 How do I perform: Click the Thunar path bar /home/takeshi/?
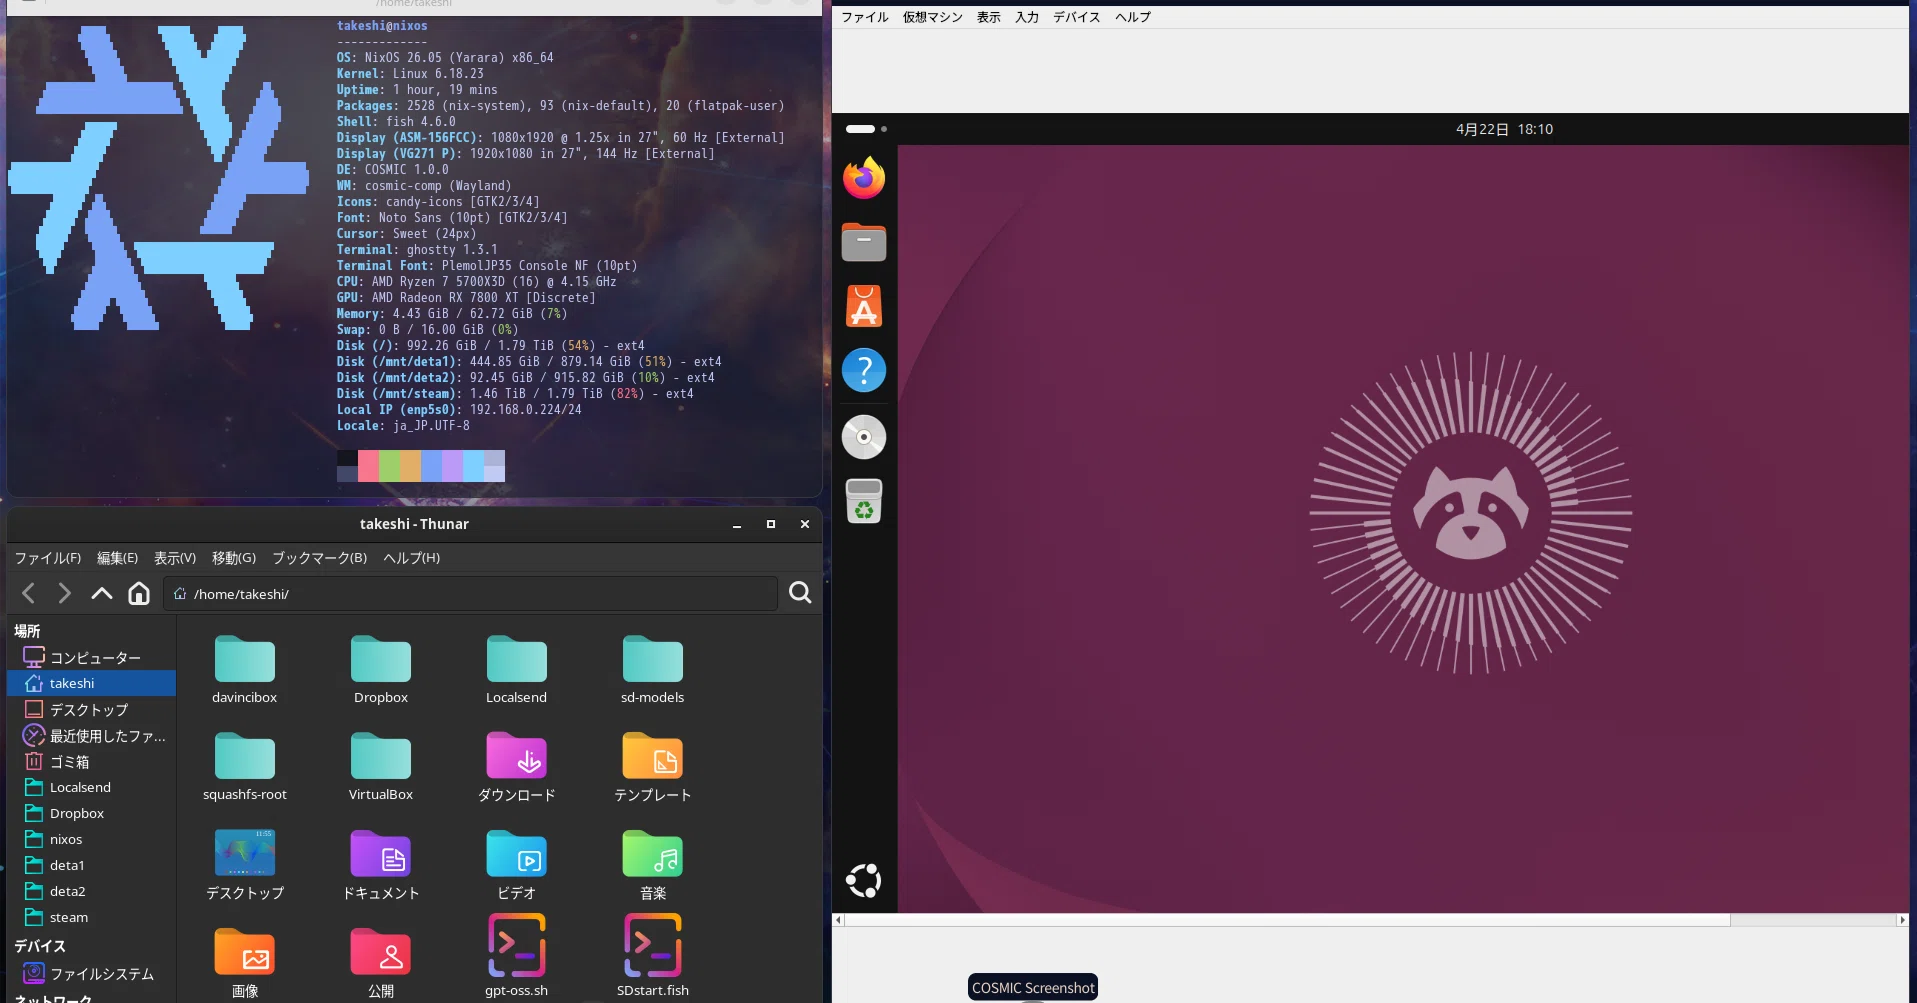click(x=470, y=593)
